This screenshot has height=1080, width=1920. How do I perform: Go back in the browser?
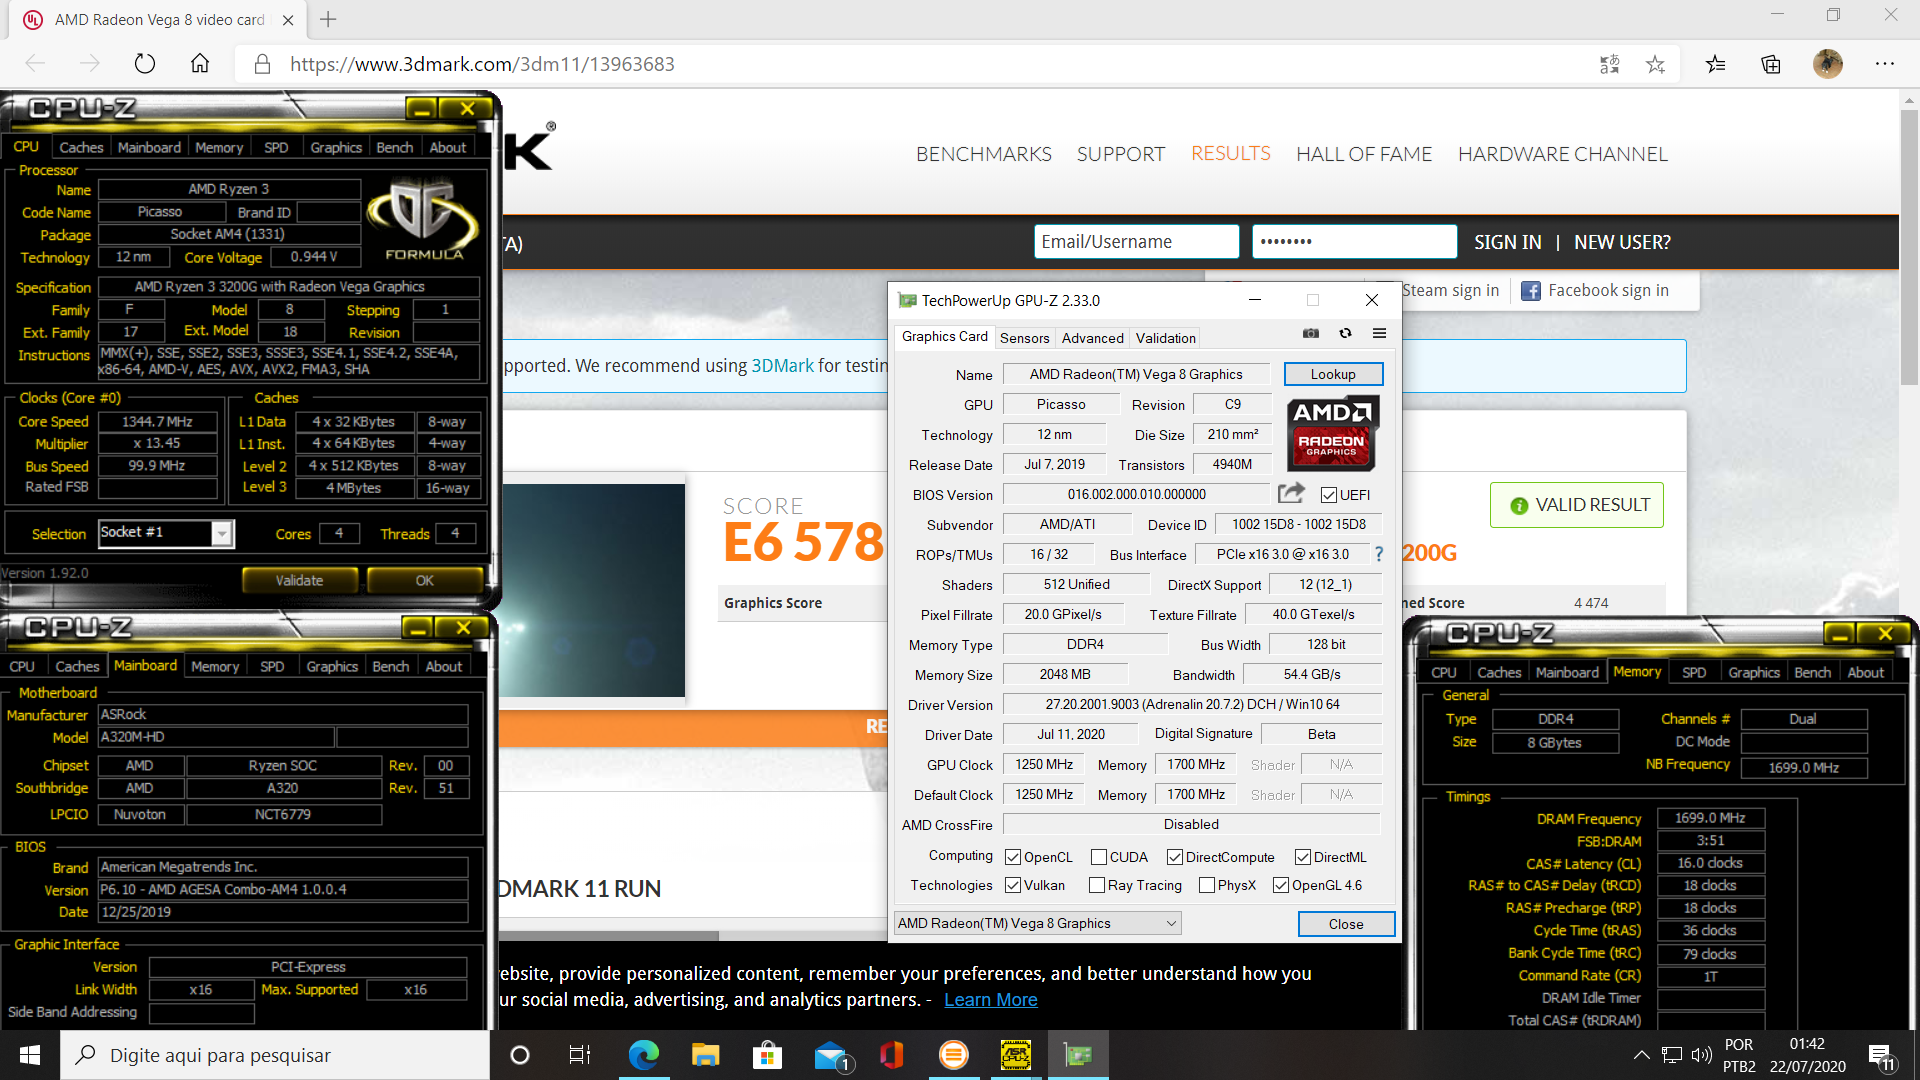pos(36,64)
